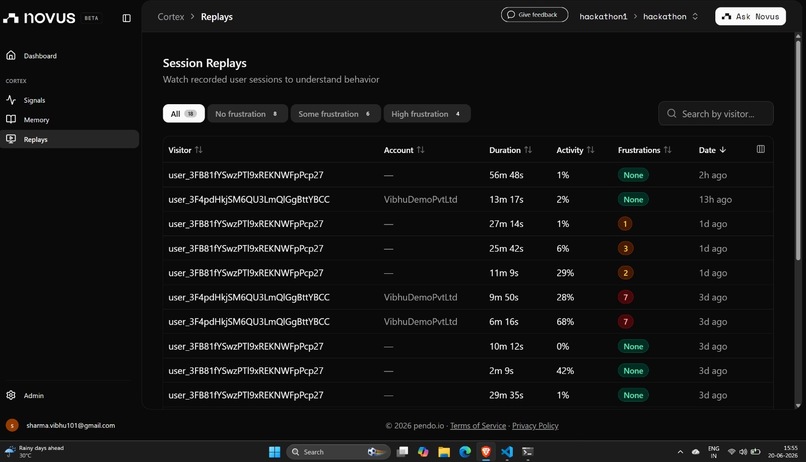Filter by No frustration
The height and width of the screenshot is (462, 806).
click(x=247, y=114)
